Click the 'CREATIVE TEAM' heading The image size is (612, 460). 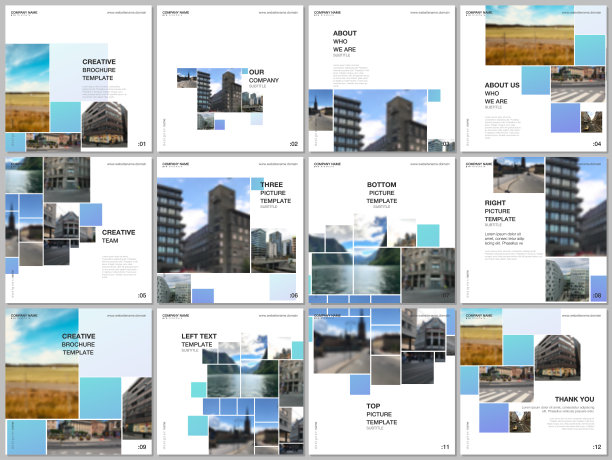[x=118, y=236]
